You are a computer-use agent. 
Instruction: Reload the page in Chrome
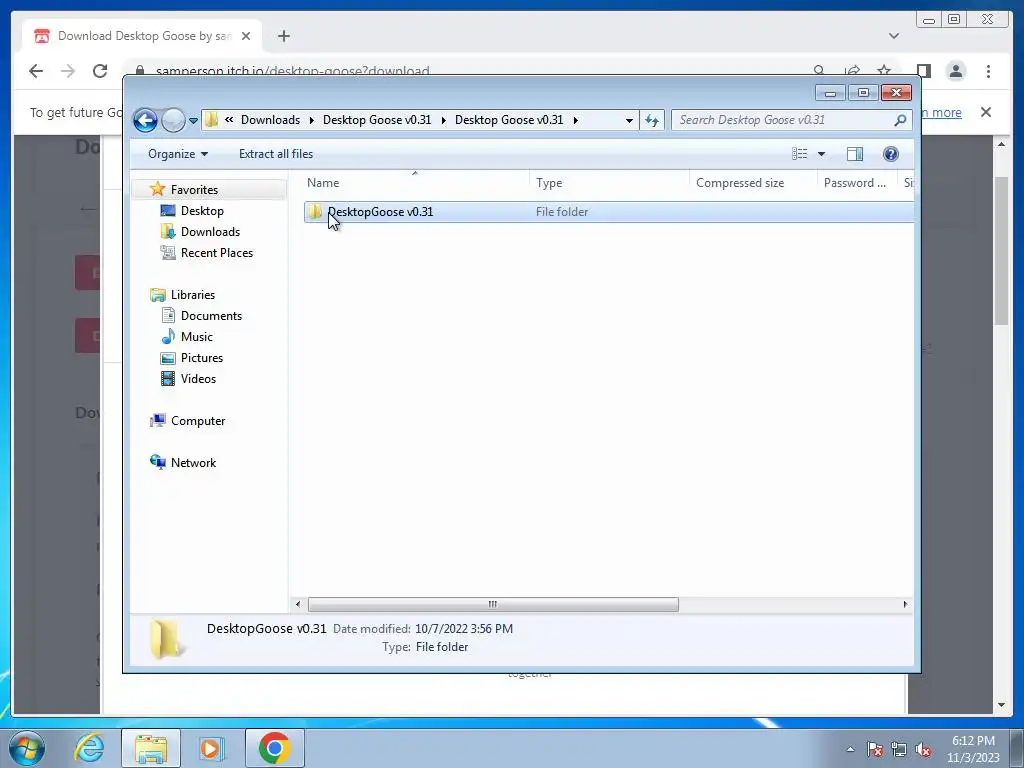pyautogui.click(x=100, y=71)
